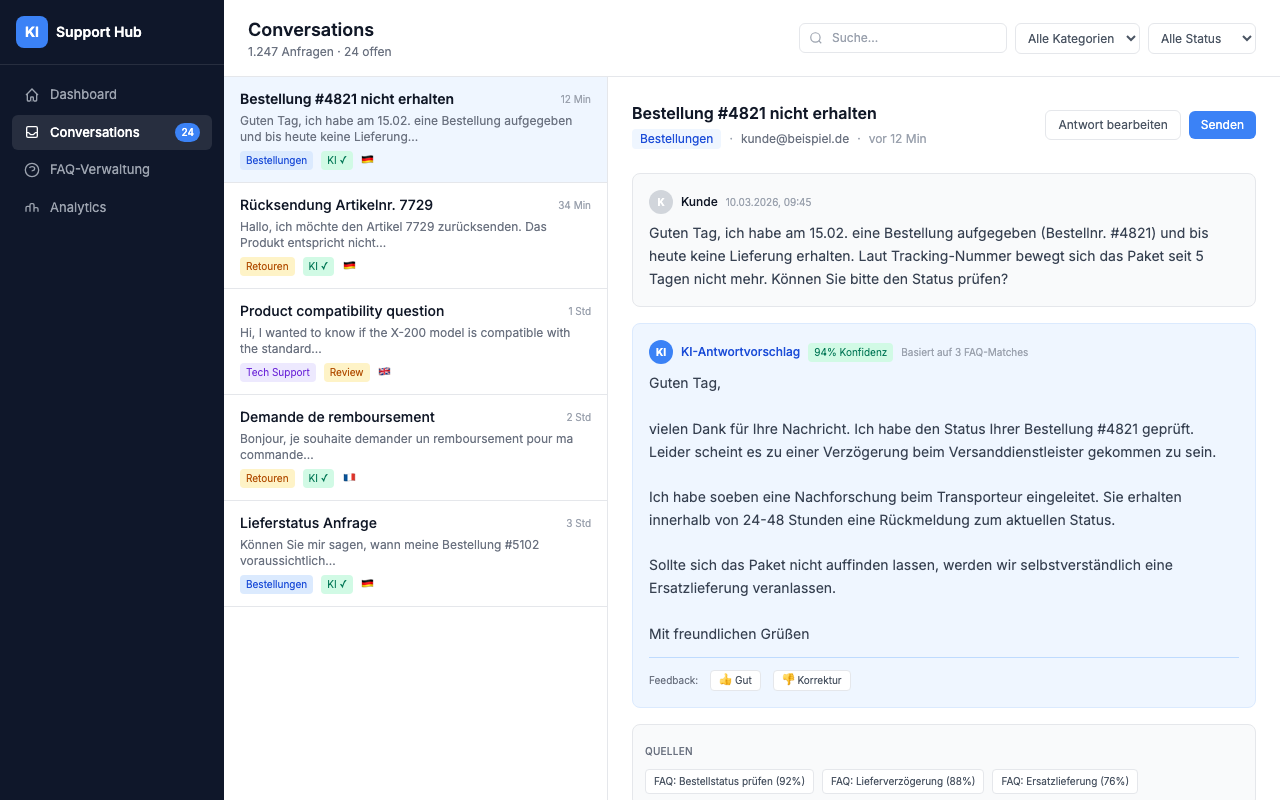
Task: Click the FAQ-Verwaltung help icon
Action: point(31,169)
